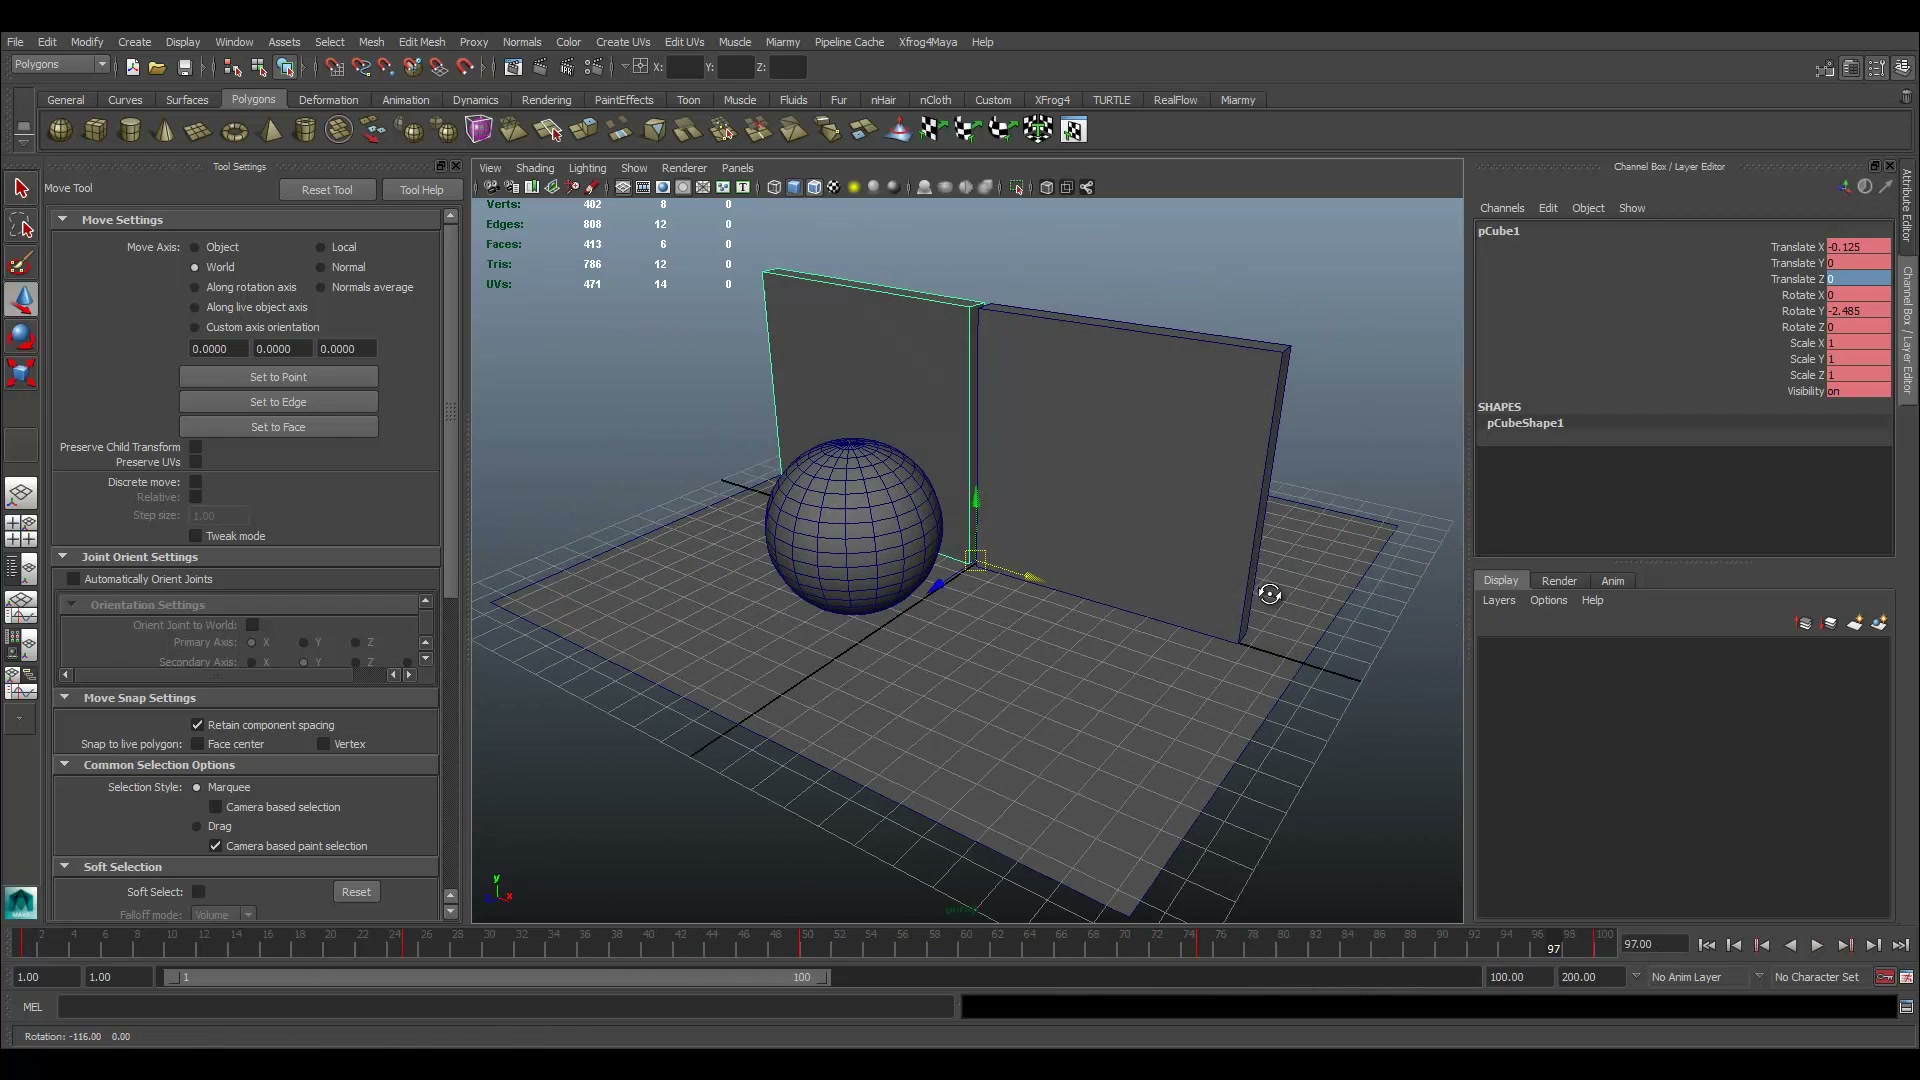This screenshot has width=1920, height=1080.
Task: Click the checkerboard UV shelf icon
Action: point(933,130)
